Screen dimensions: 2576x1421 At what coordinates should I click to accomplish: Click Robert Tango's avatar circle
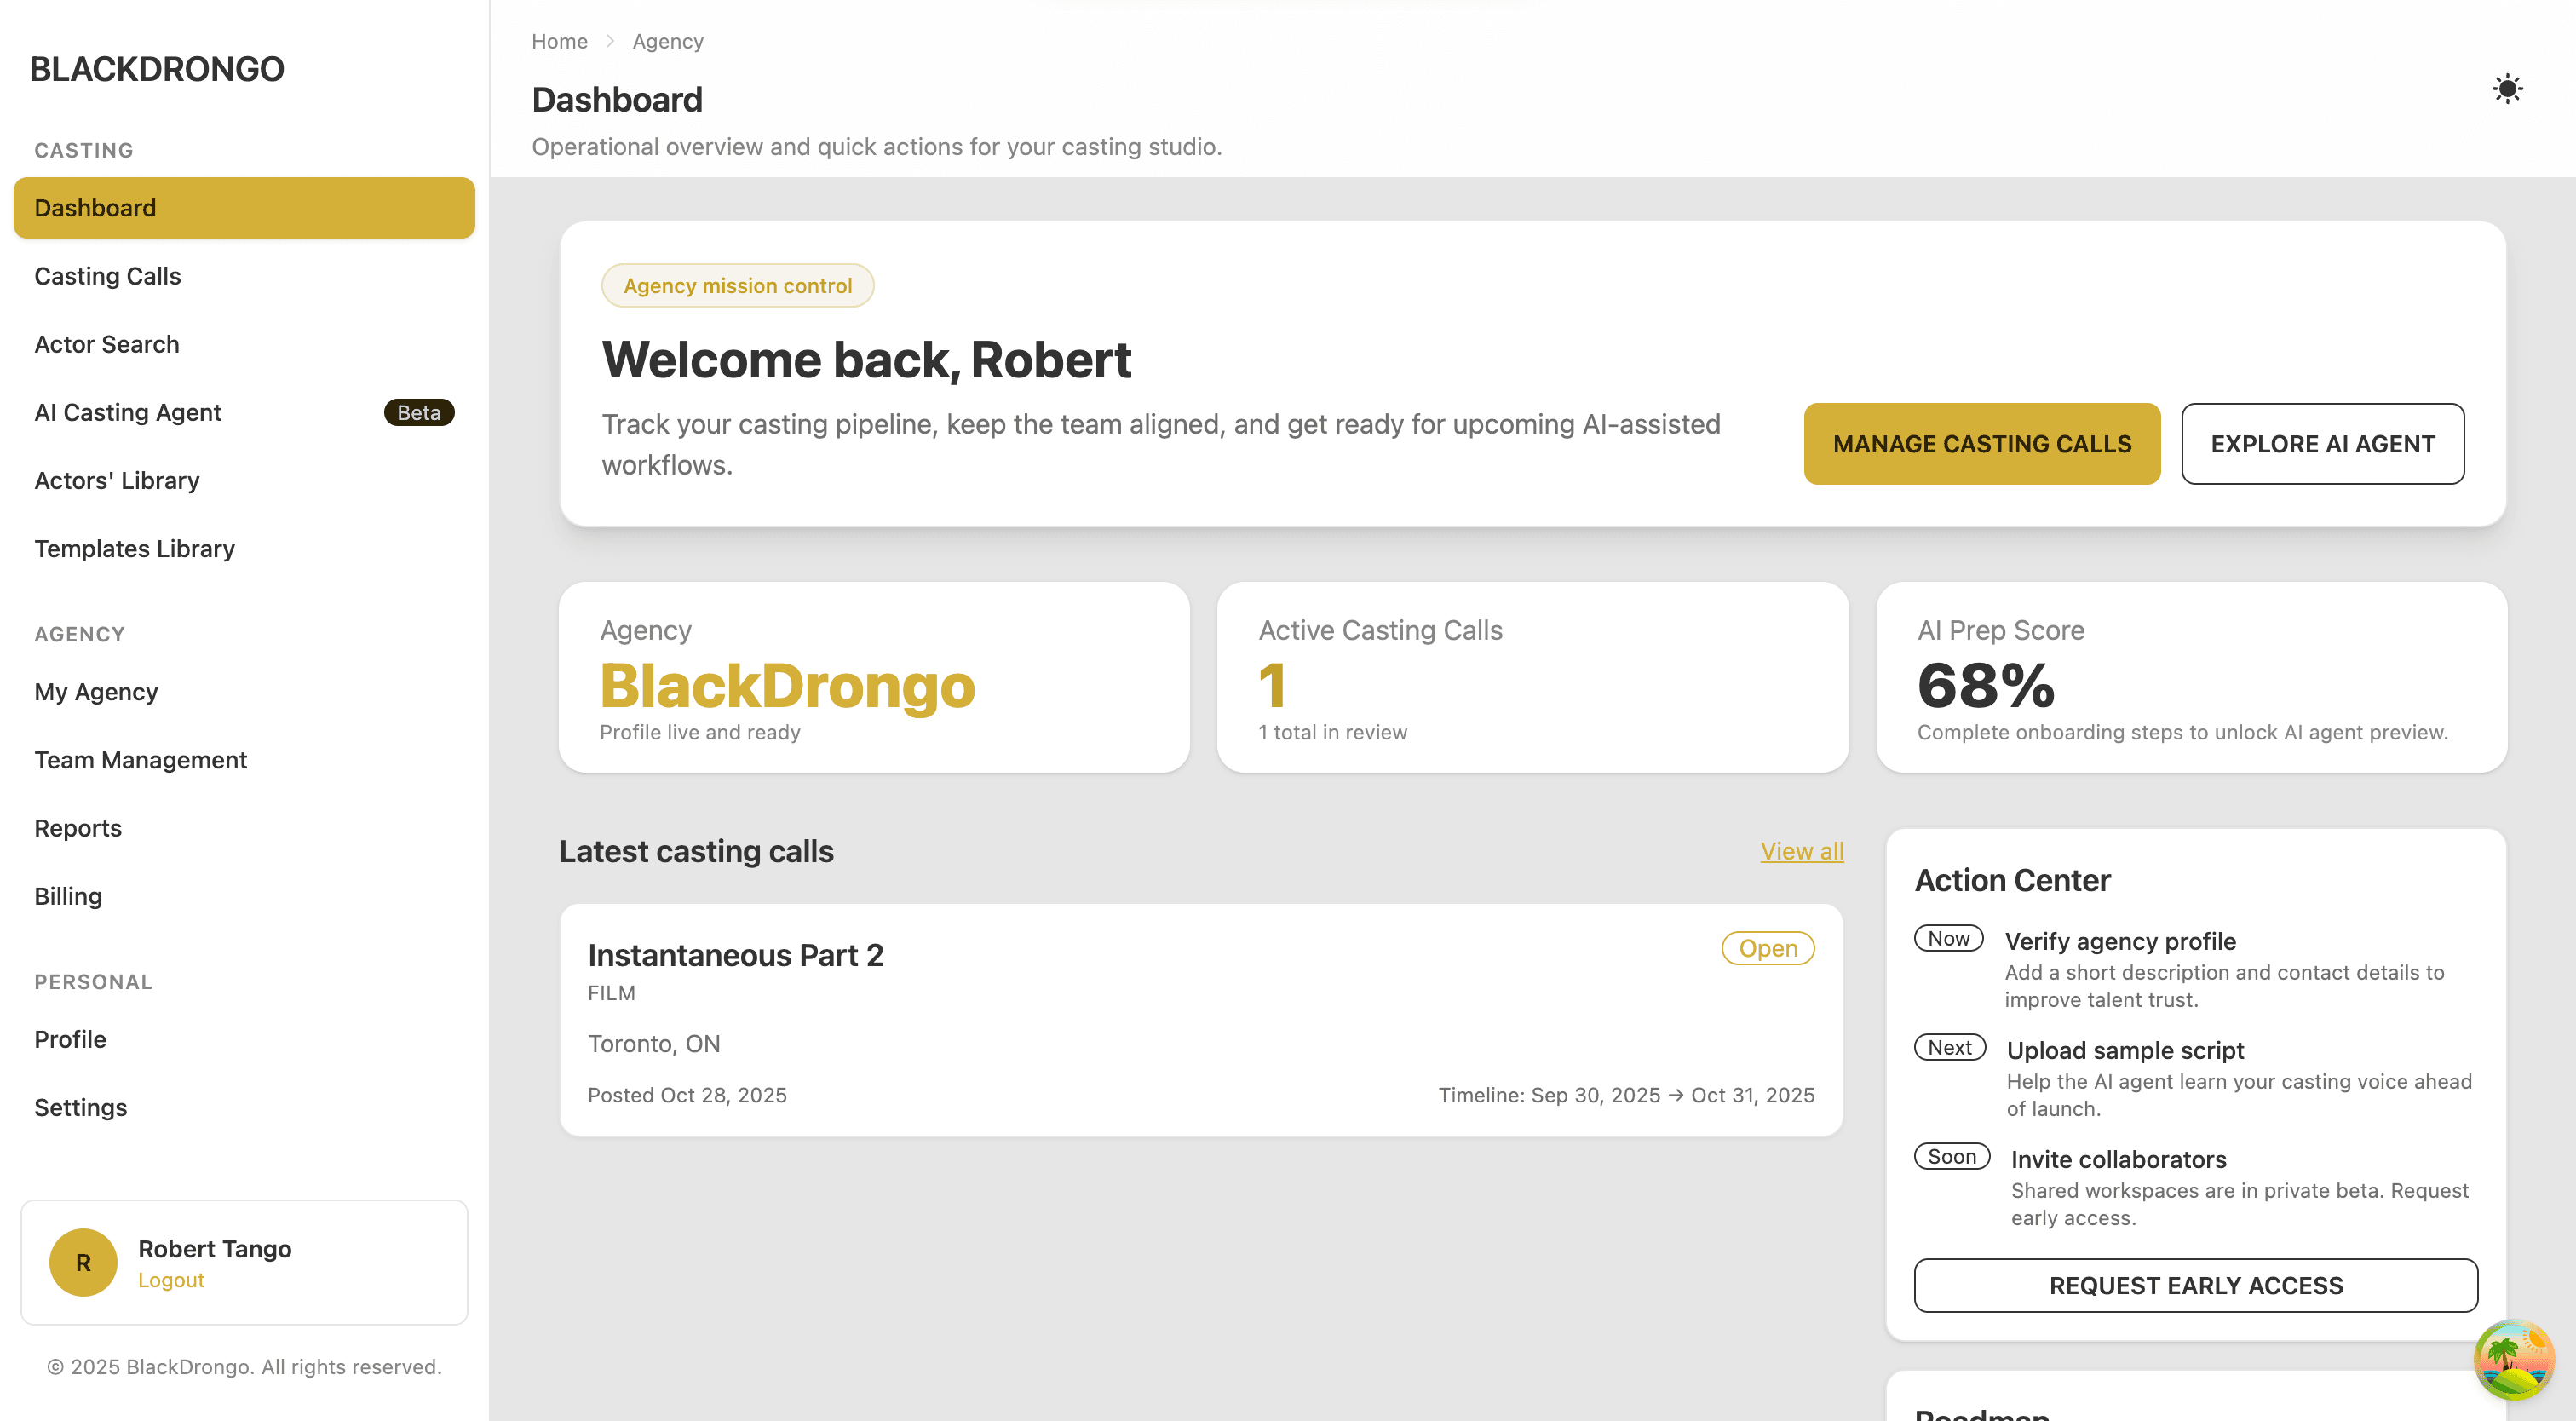(83, 1262)
